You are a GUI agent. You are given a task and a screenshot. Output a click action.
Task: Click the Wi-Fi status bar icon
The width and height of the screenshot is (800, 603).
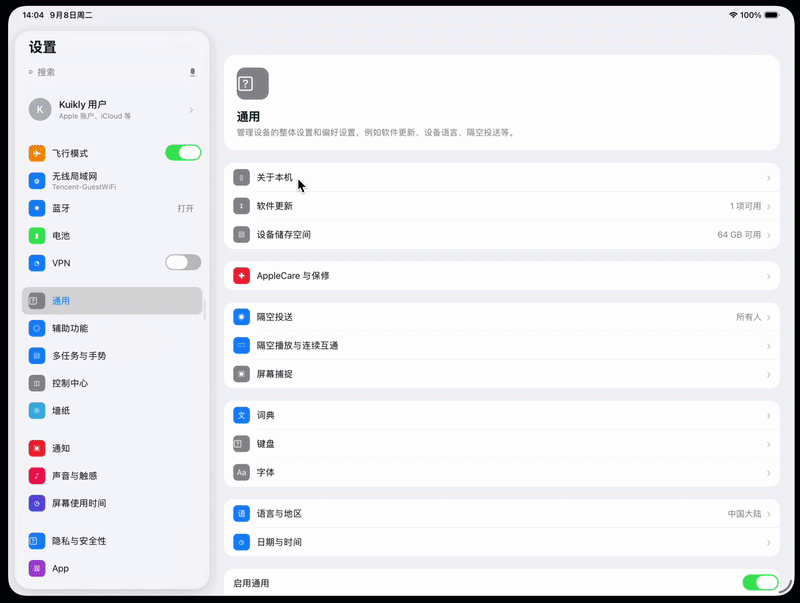(x=733, y=15)
